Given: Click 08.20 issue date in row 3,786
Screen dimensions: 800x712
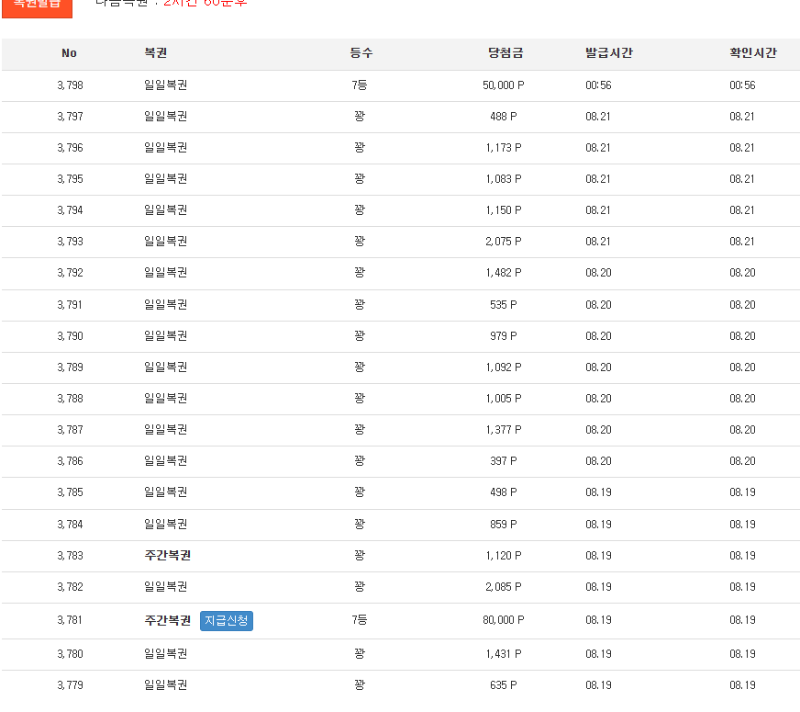Looking at the screenshot, I should tap(598, 461).
